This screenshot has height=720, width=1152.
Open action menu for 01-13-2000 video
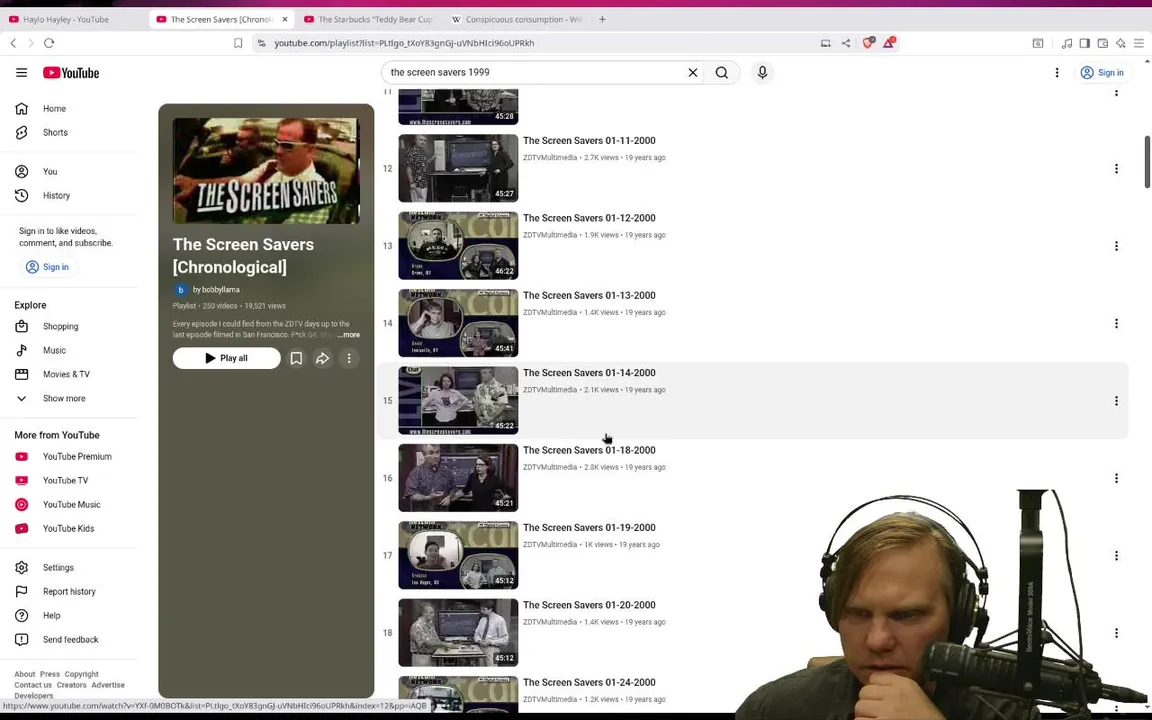click(1116, 323)
